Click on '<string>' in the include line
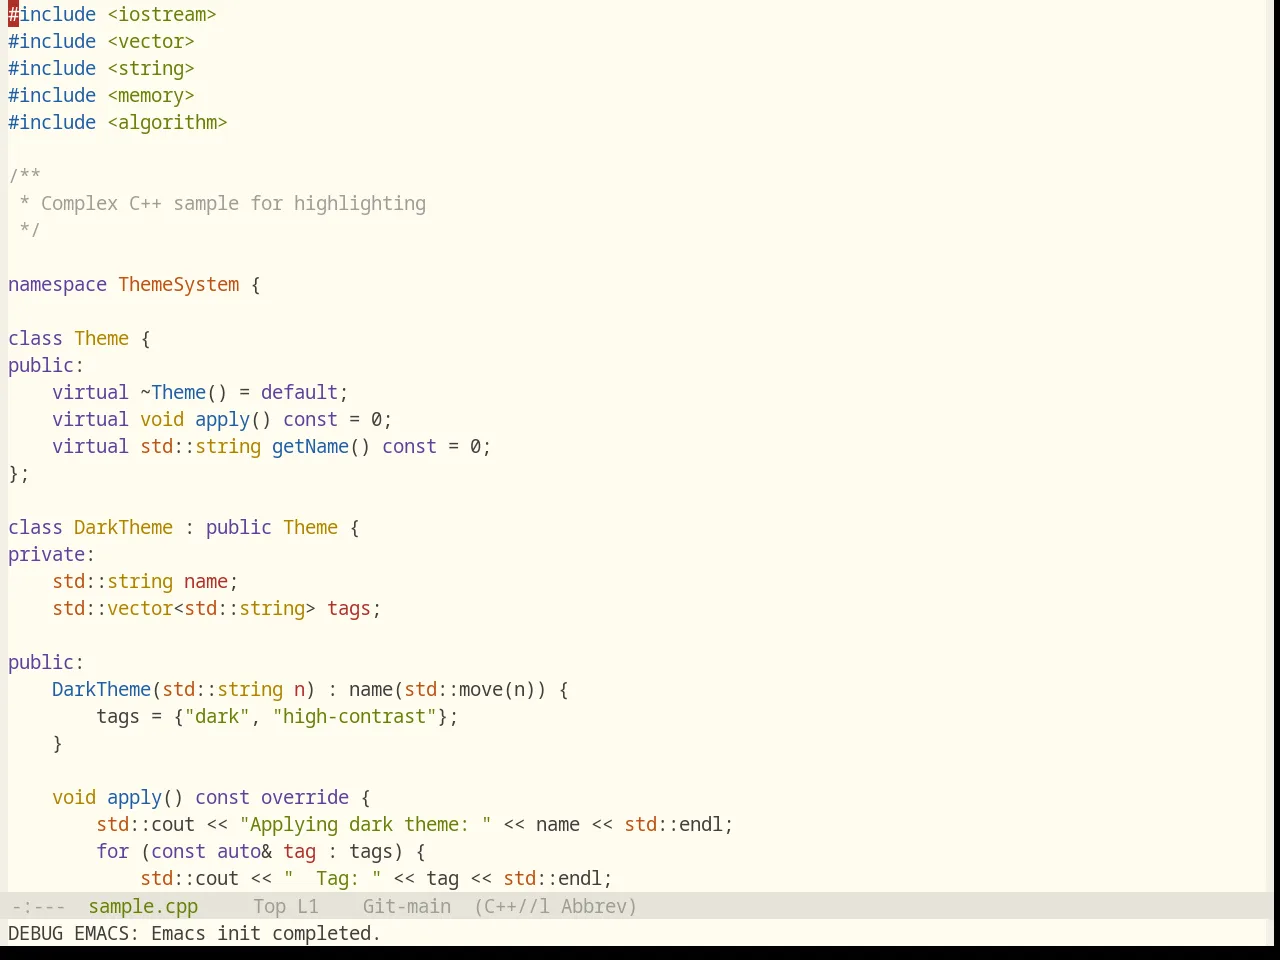The image size is (1280, 960). (151, 69)
